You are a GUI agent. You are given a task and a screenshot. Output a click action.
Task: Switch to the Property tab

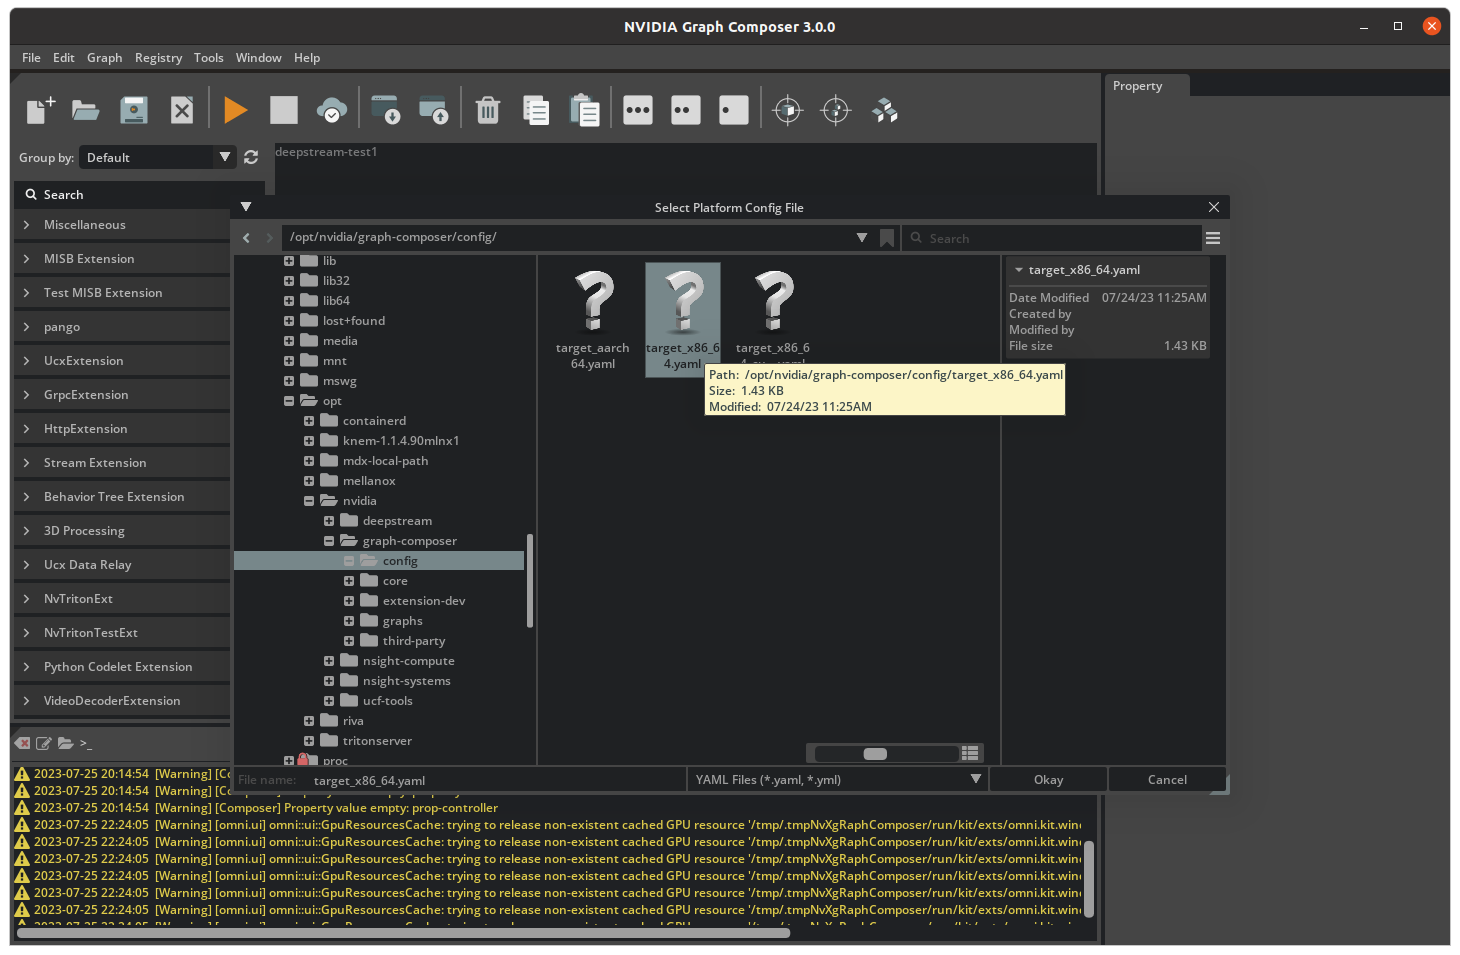coord(1147,86)
